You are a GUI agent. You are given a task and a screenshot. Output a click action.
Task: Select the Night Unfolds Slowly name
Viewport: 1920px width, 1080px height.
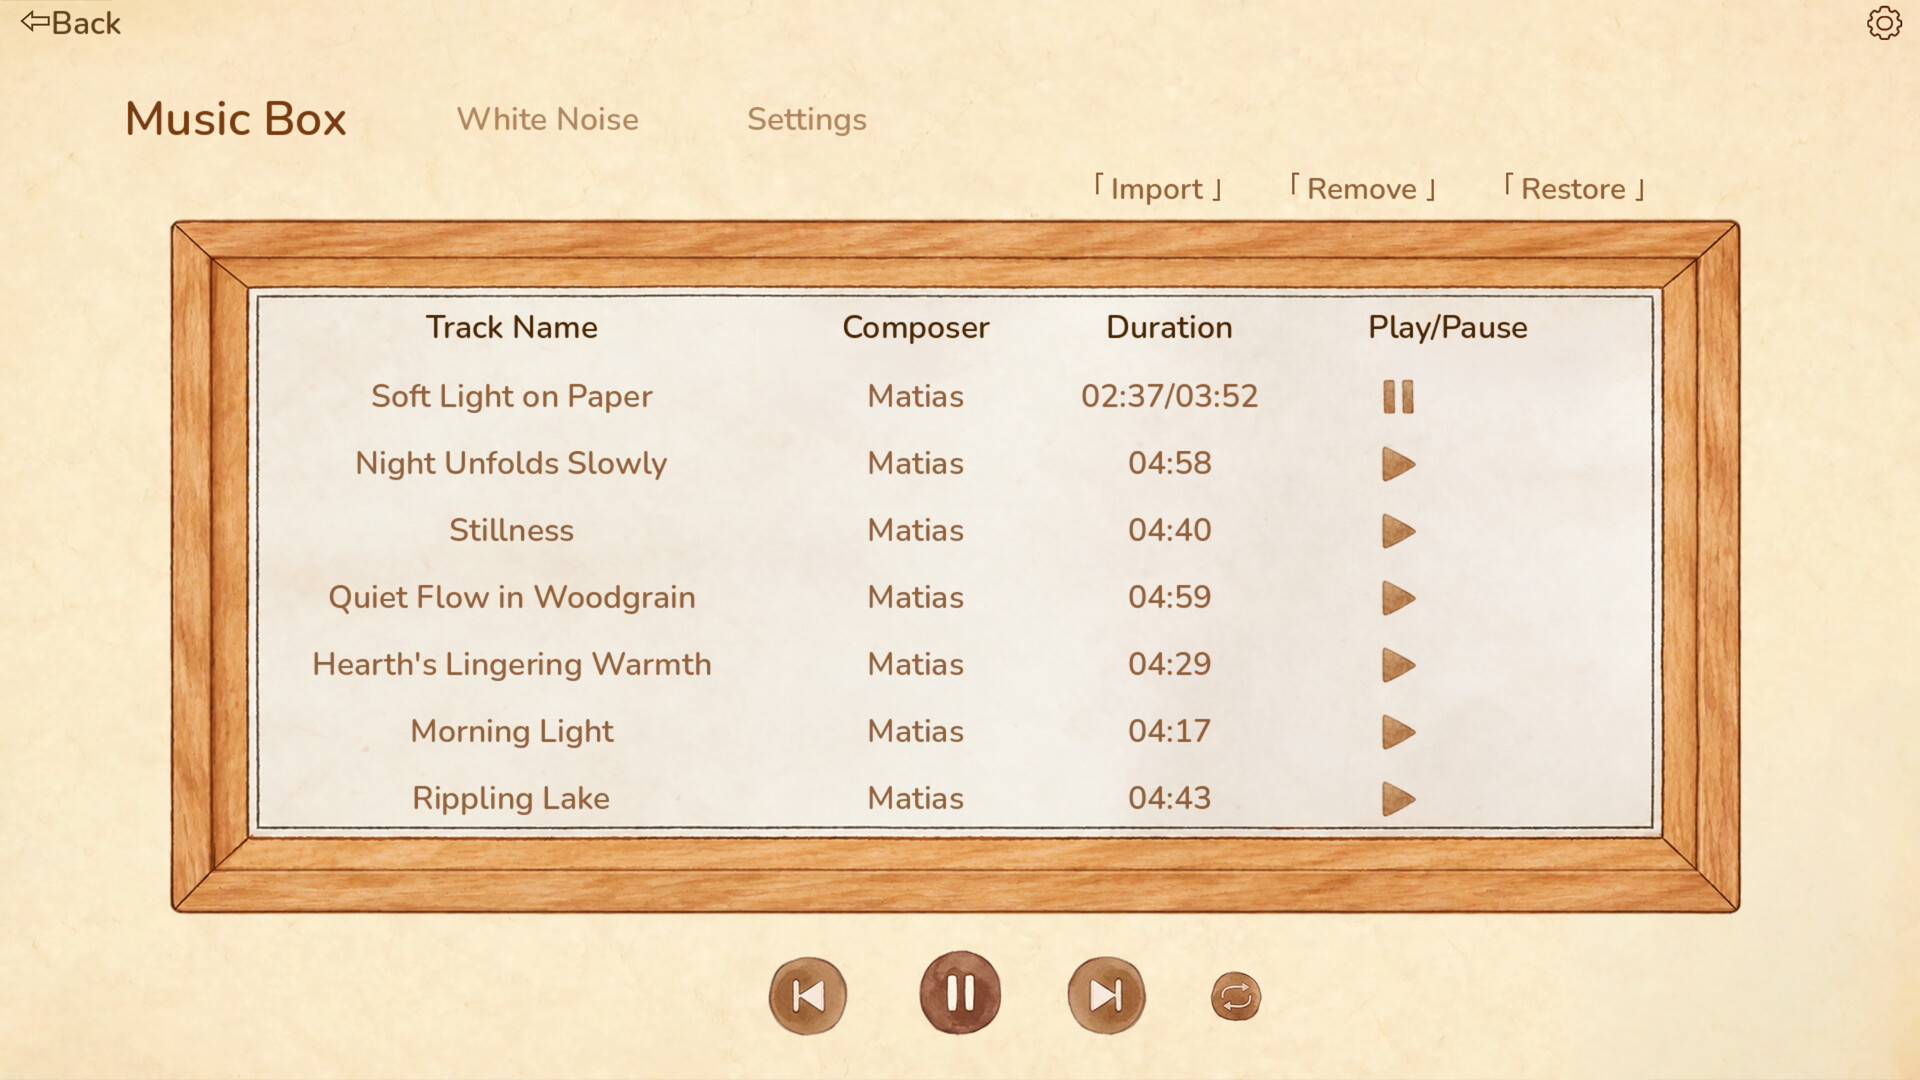click(x=511, y=463)
